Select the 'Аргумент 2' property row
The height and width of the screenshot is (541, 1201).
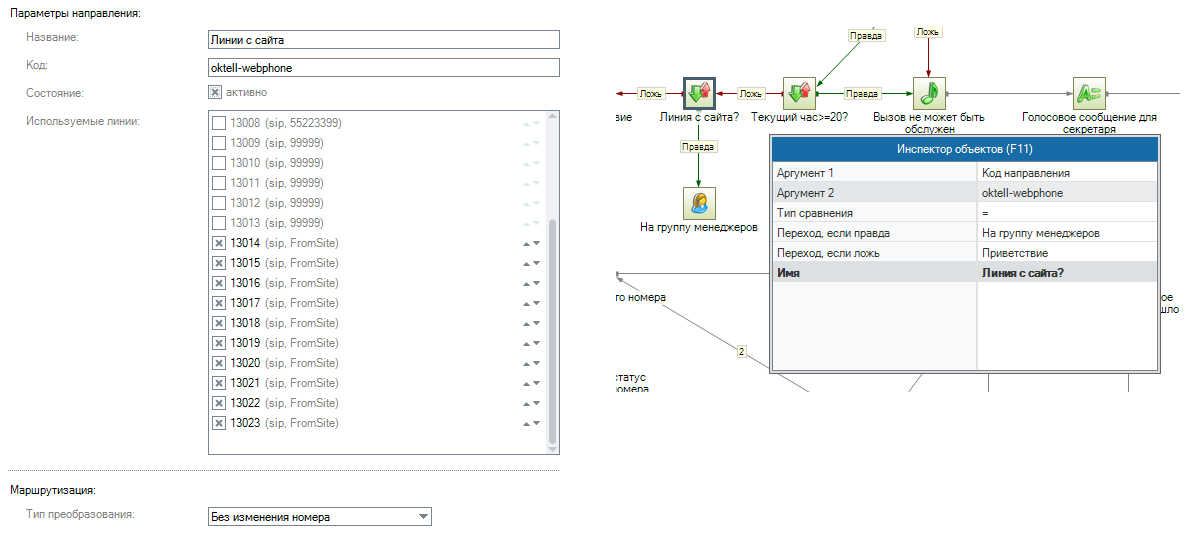(964, 193)
